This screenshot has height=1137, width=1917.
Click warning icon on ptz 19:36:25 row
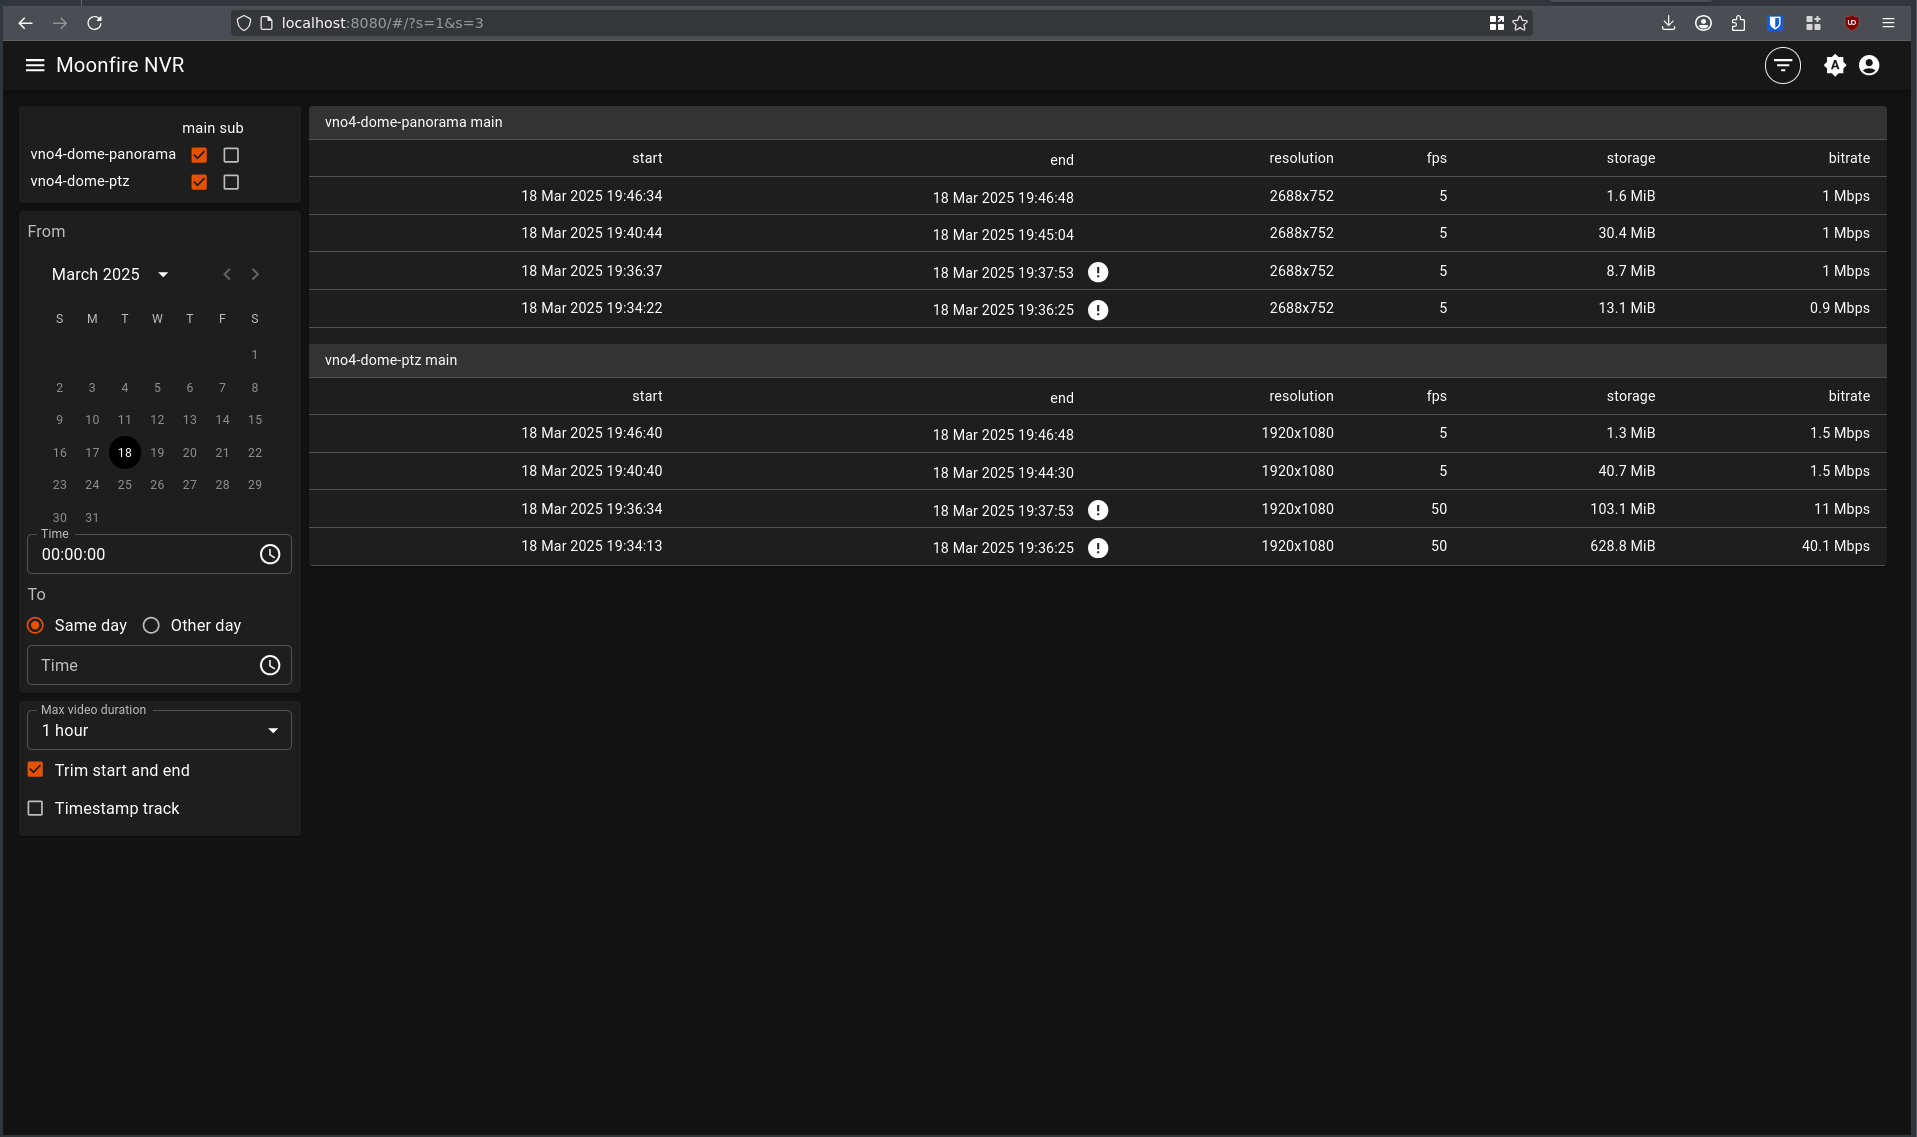point(1098,548)
